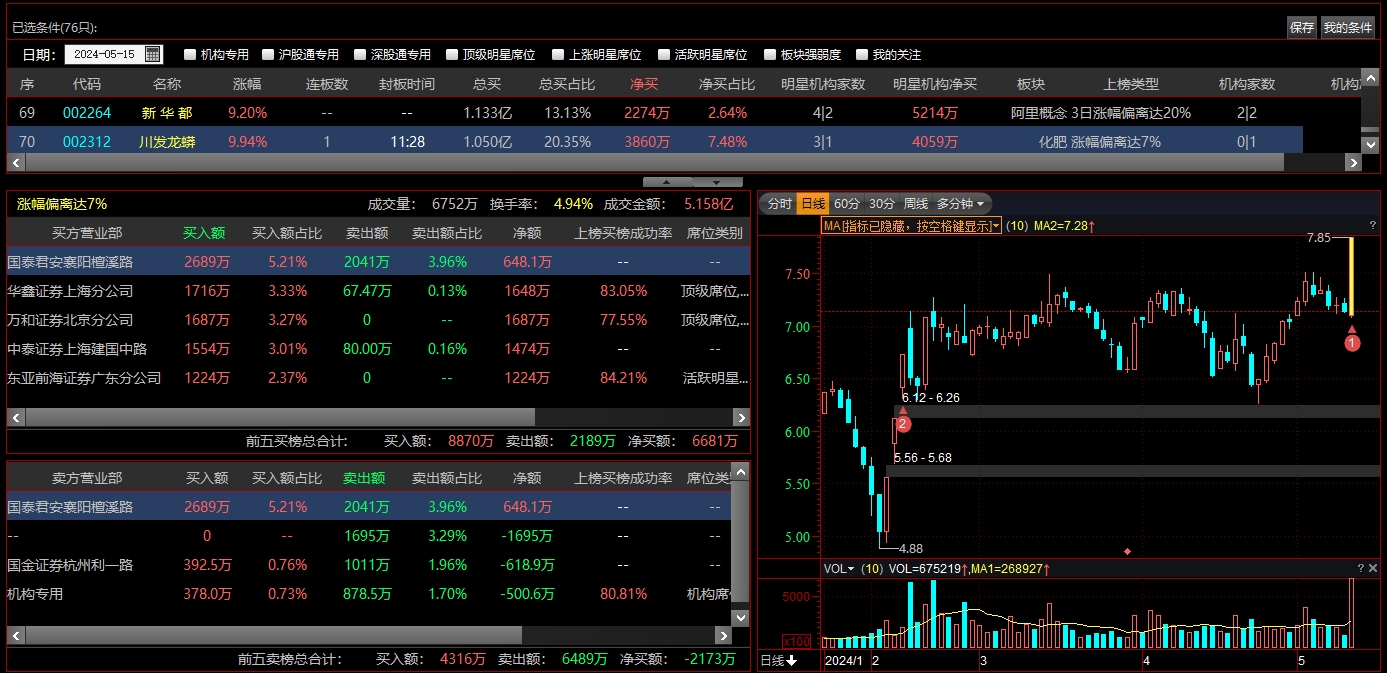
Task: Click the 上榜类型 column header
Action: pos(1131,84)
